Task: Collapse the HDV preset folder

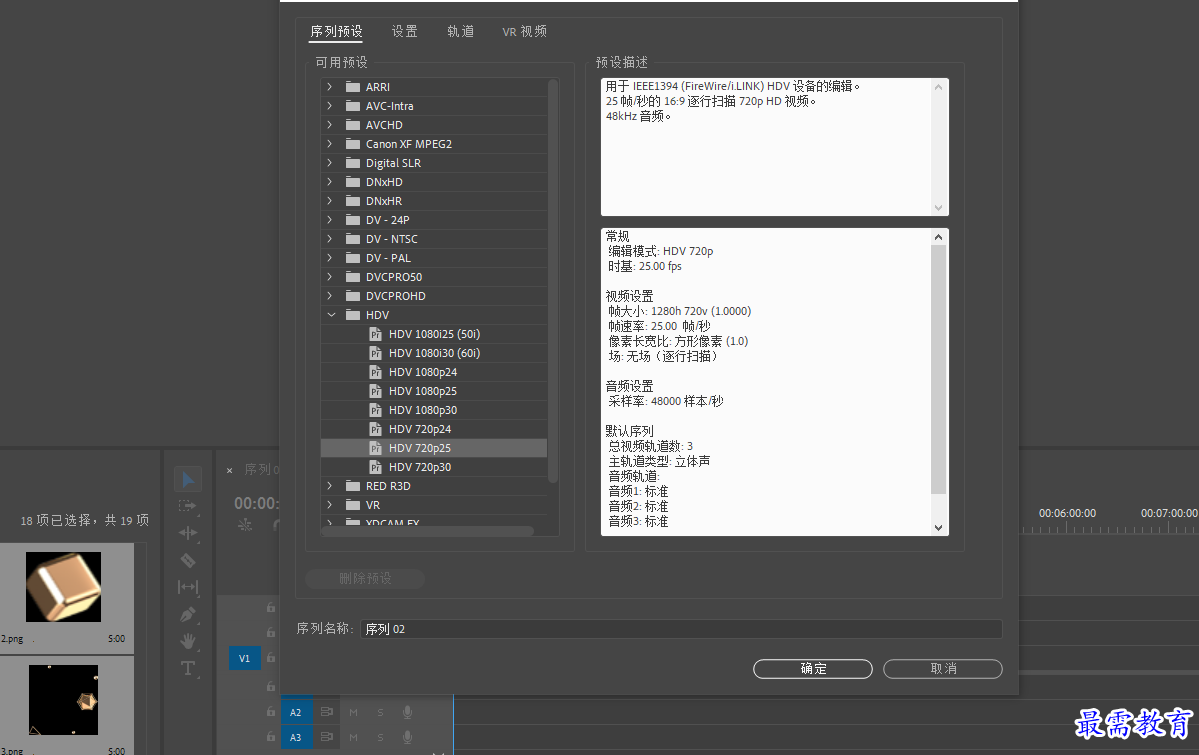Action: [331, 315]
